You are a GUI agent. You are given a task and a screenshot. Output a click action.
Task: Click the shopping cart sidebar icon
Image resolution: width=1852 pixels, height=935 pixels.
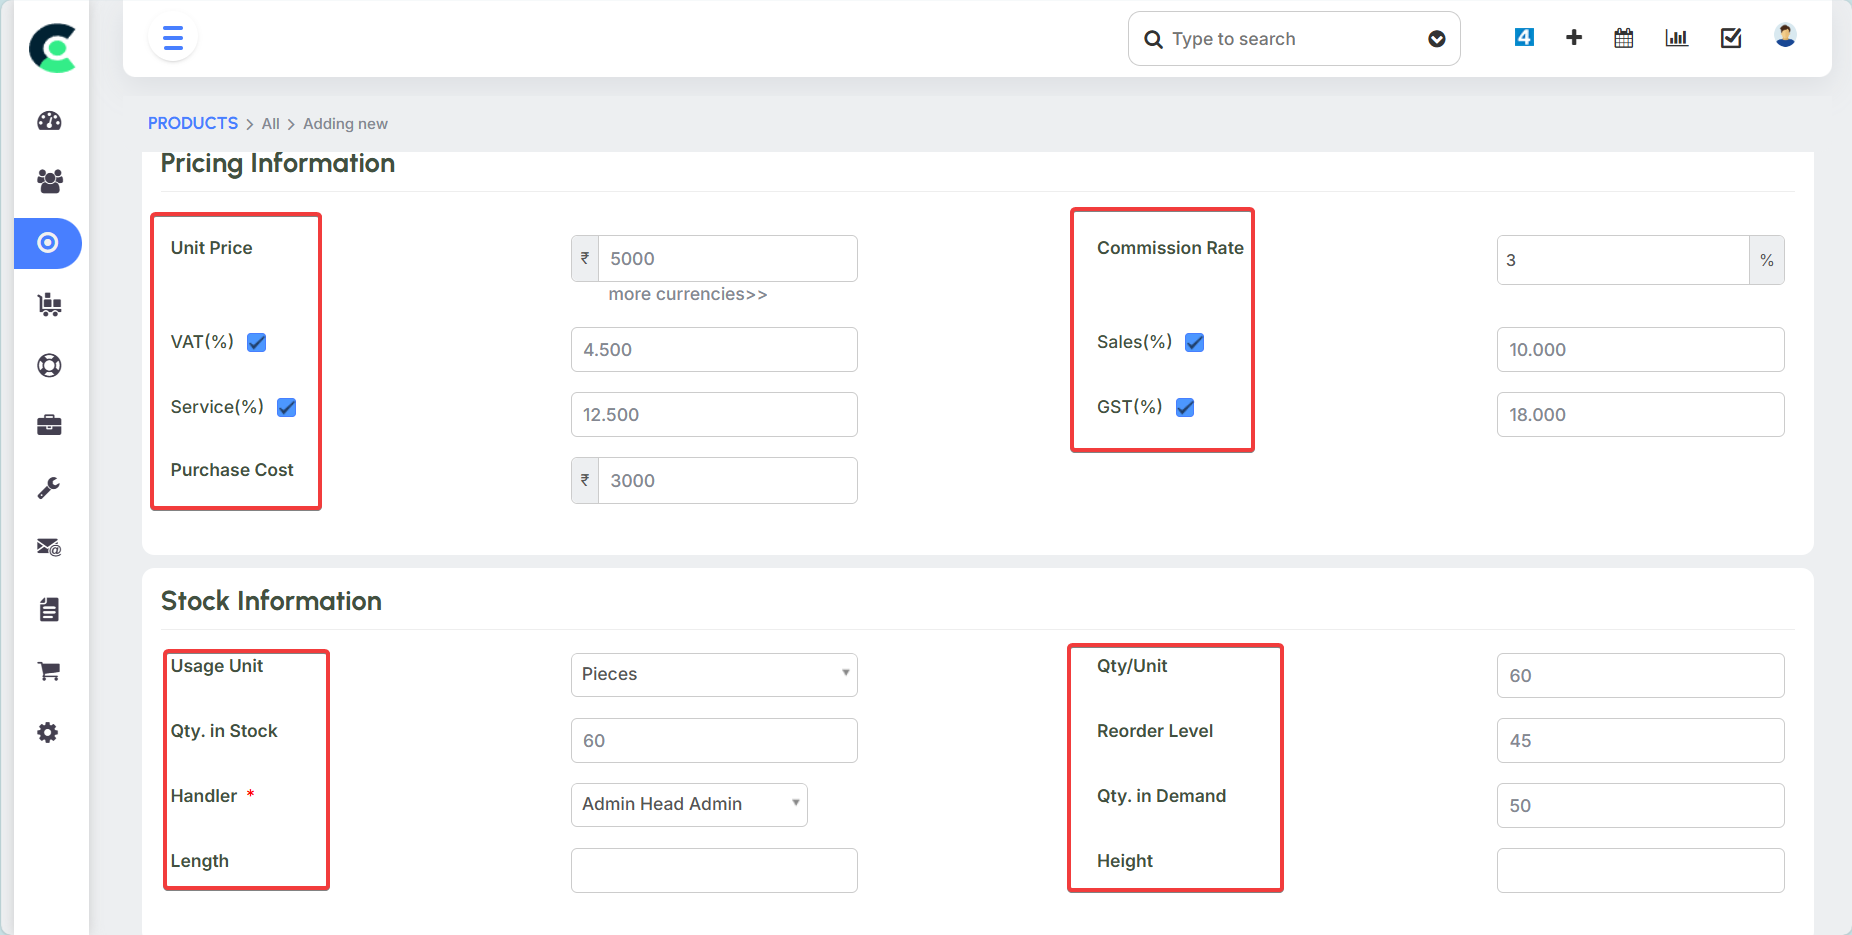coord(49,671)
